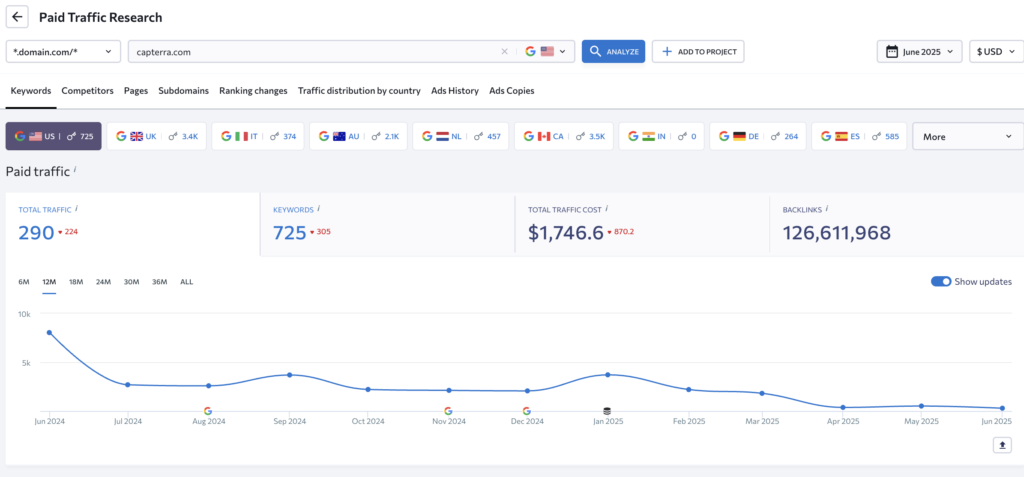Switch to the Ads Copies tab
Image resolution: width=1024 pixels, height=477 pixels.
pos(511,91)
